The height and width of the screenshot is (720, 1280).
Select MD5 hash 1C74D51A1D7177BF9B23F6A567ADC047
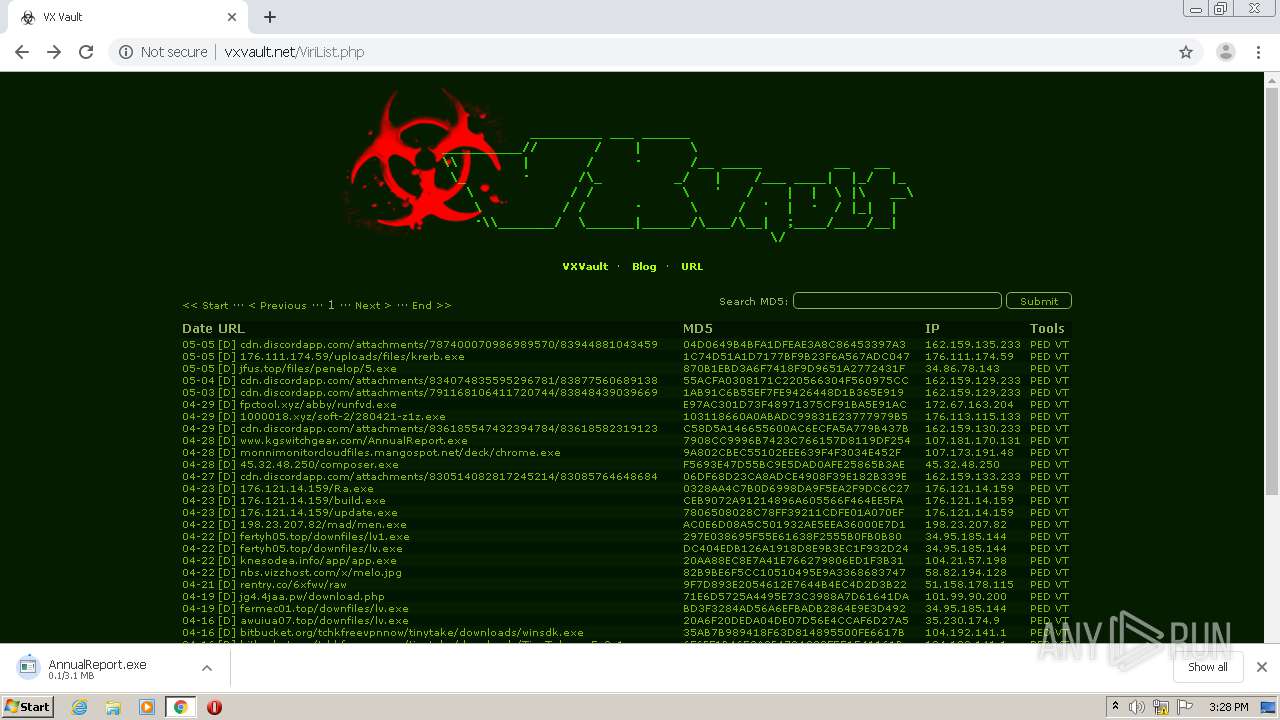(x=796, y=356)
